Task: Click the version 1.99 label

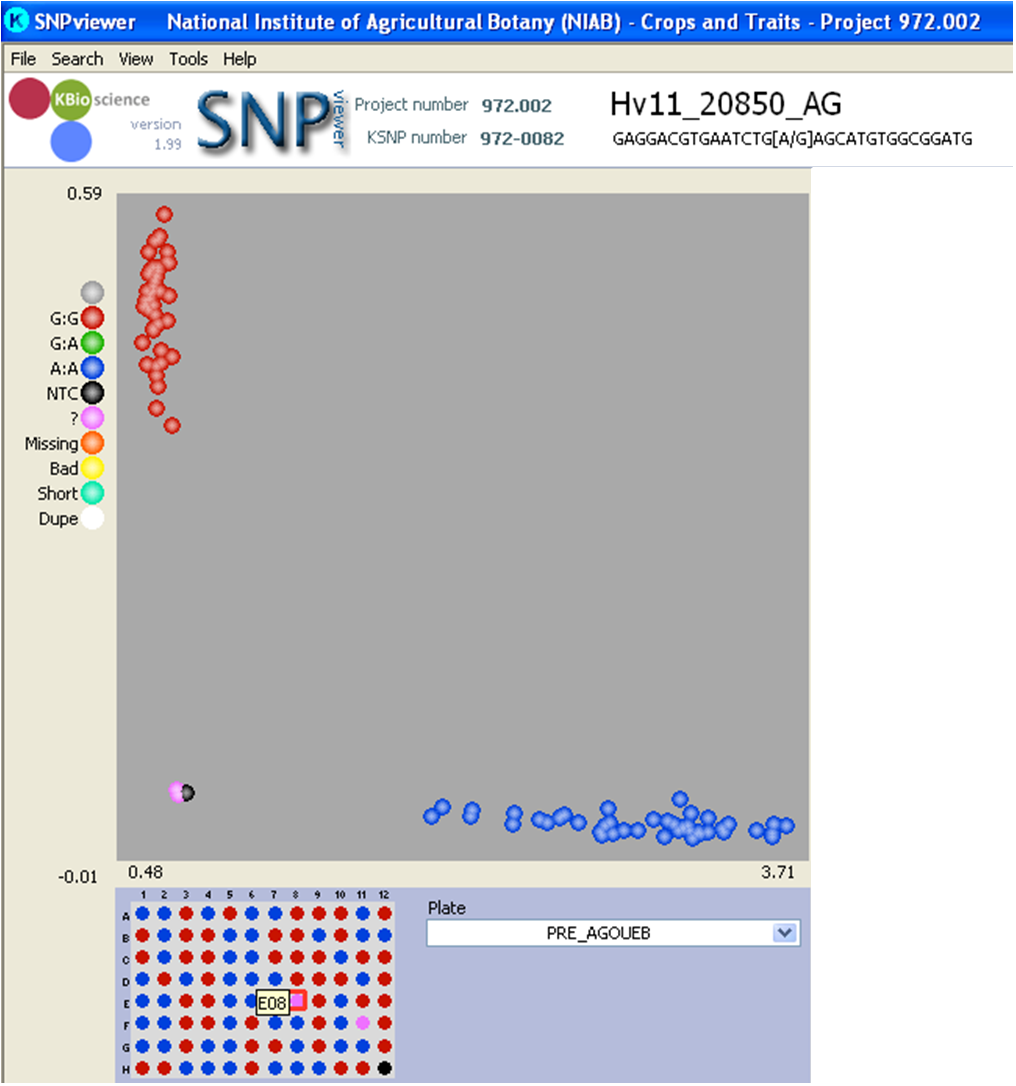Action: (157, 134)
